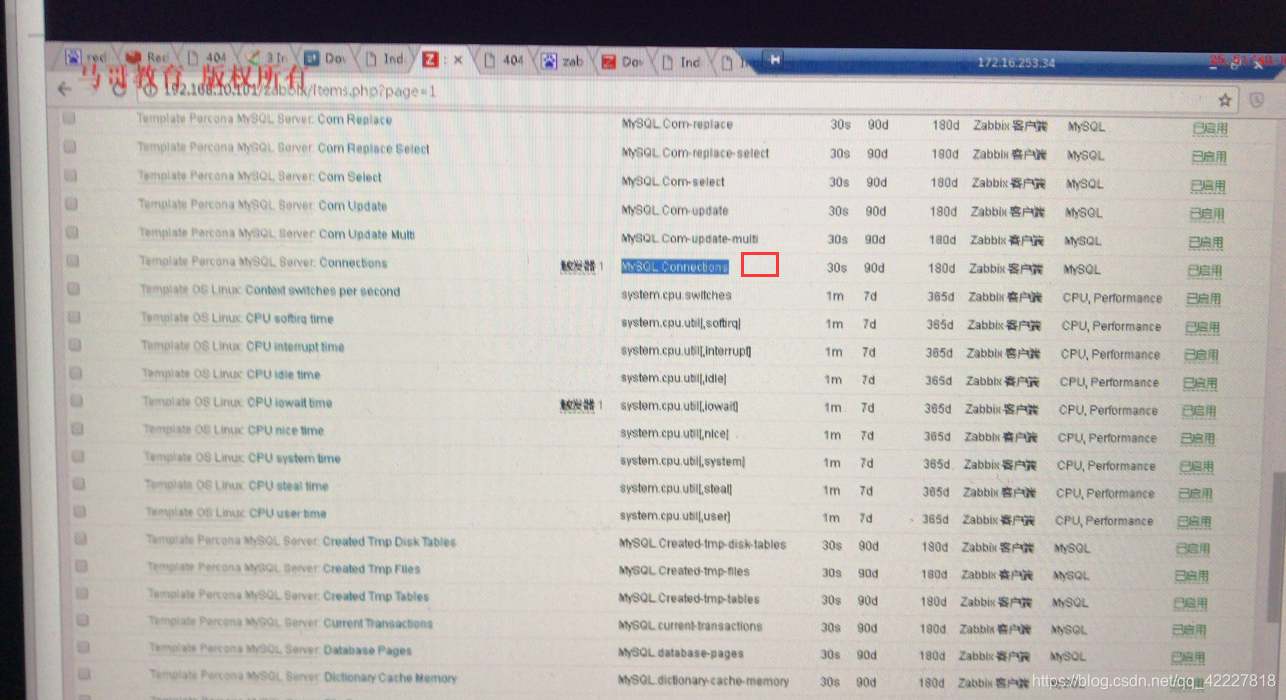Check the Connections item checkbox
The image size is (1286, 700).
pos(72,260)
